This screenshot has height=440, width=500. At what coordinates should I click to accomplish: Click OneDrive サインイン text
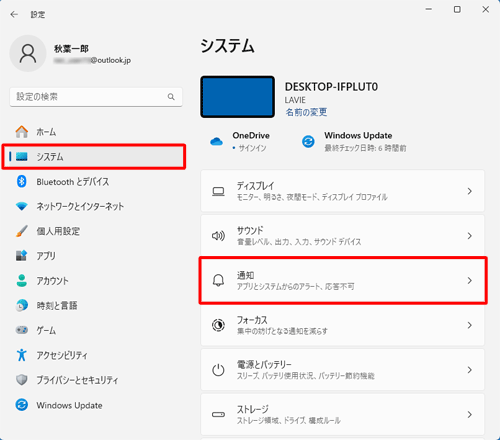(x=252, y=148)
